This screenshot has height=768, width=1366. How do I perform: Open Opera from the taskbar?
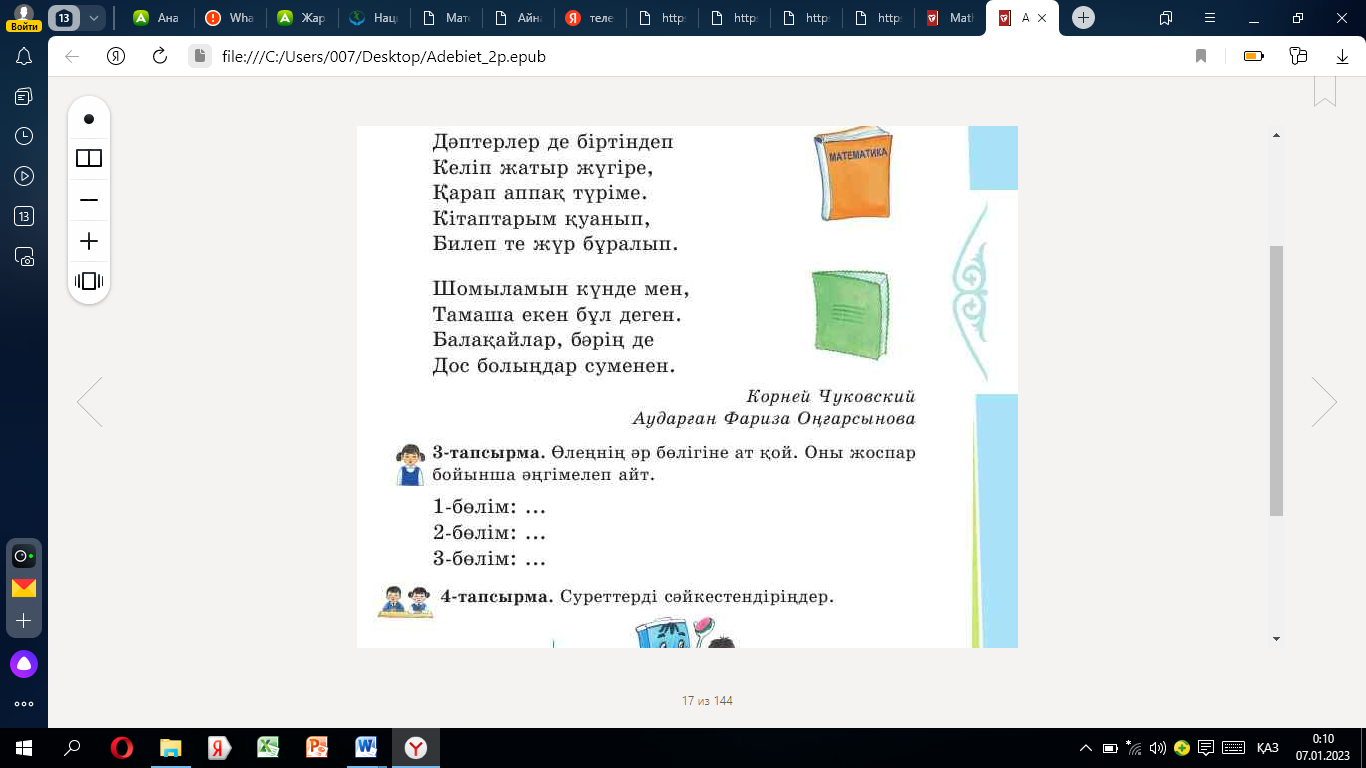pyautogui.click(x=122, y=747)
